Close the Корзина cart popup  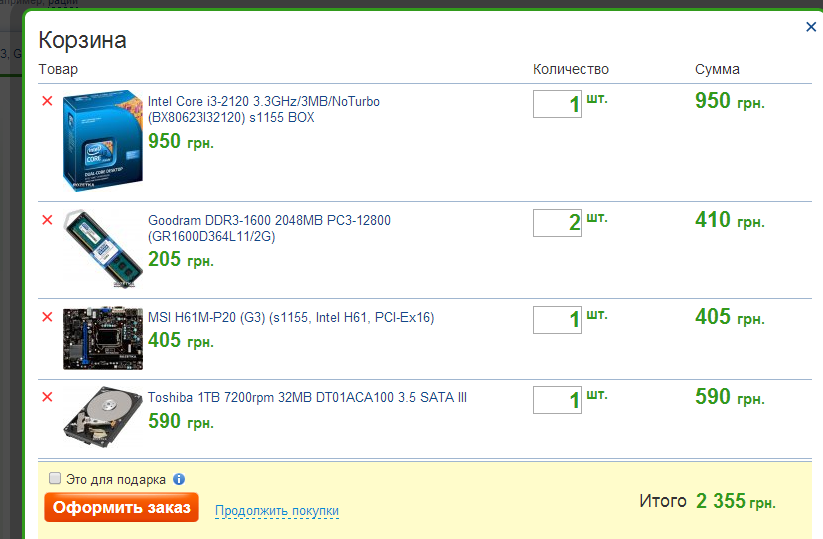coord(811,27)
